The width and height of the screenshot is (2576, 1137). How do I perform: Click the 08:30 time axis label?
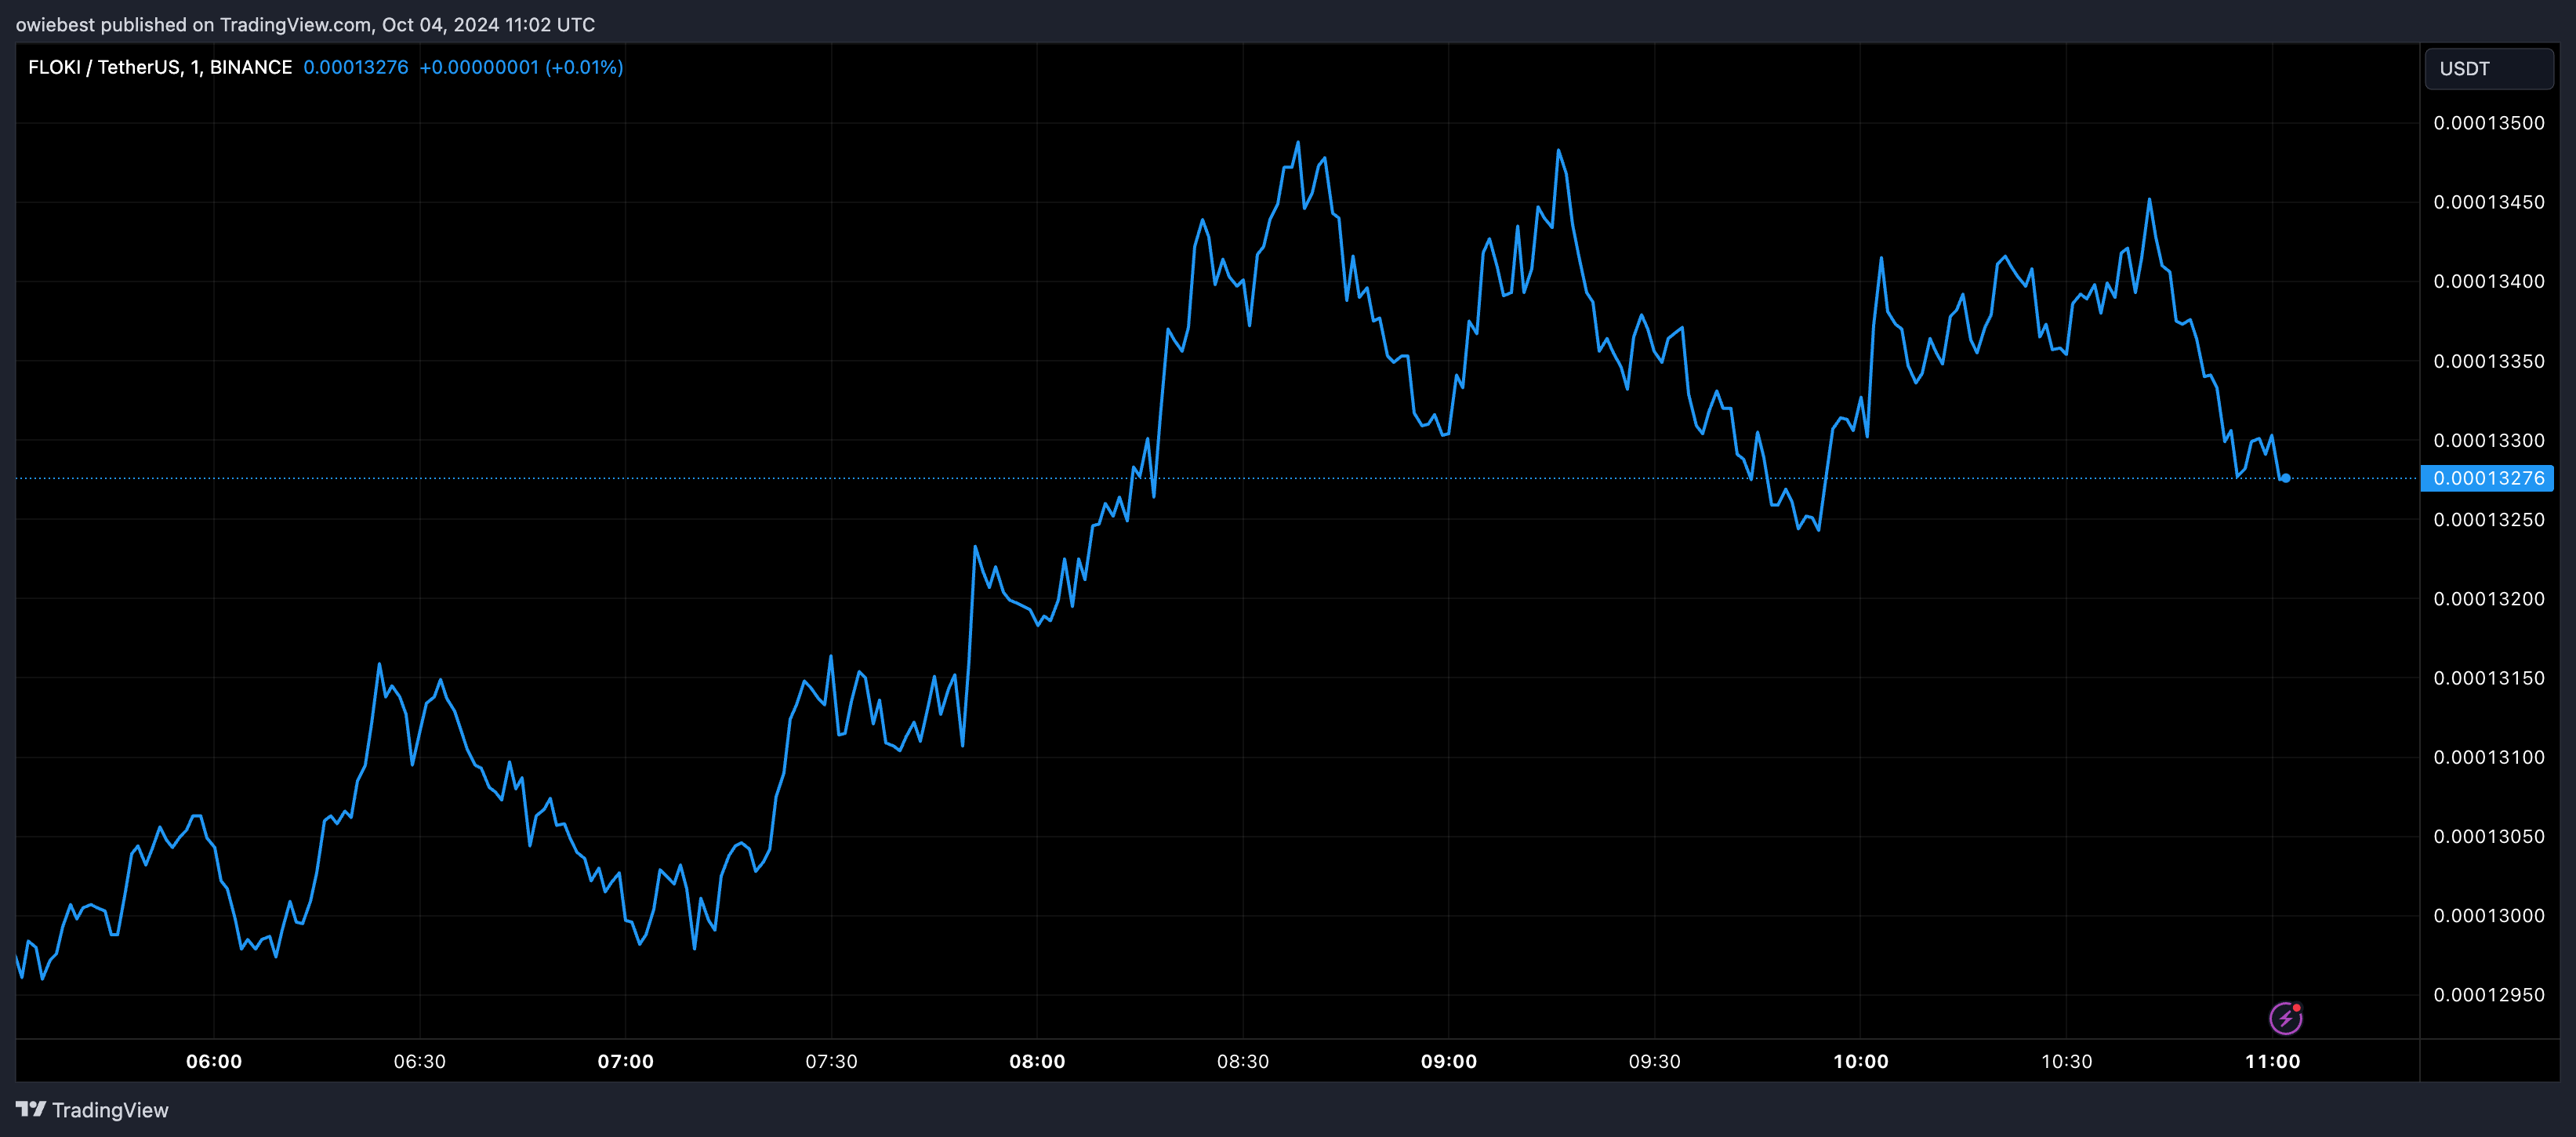(1243, 1061)
